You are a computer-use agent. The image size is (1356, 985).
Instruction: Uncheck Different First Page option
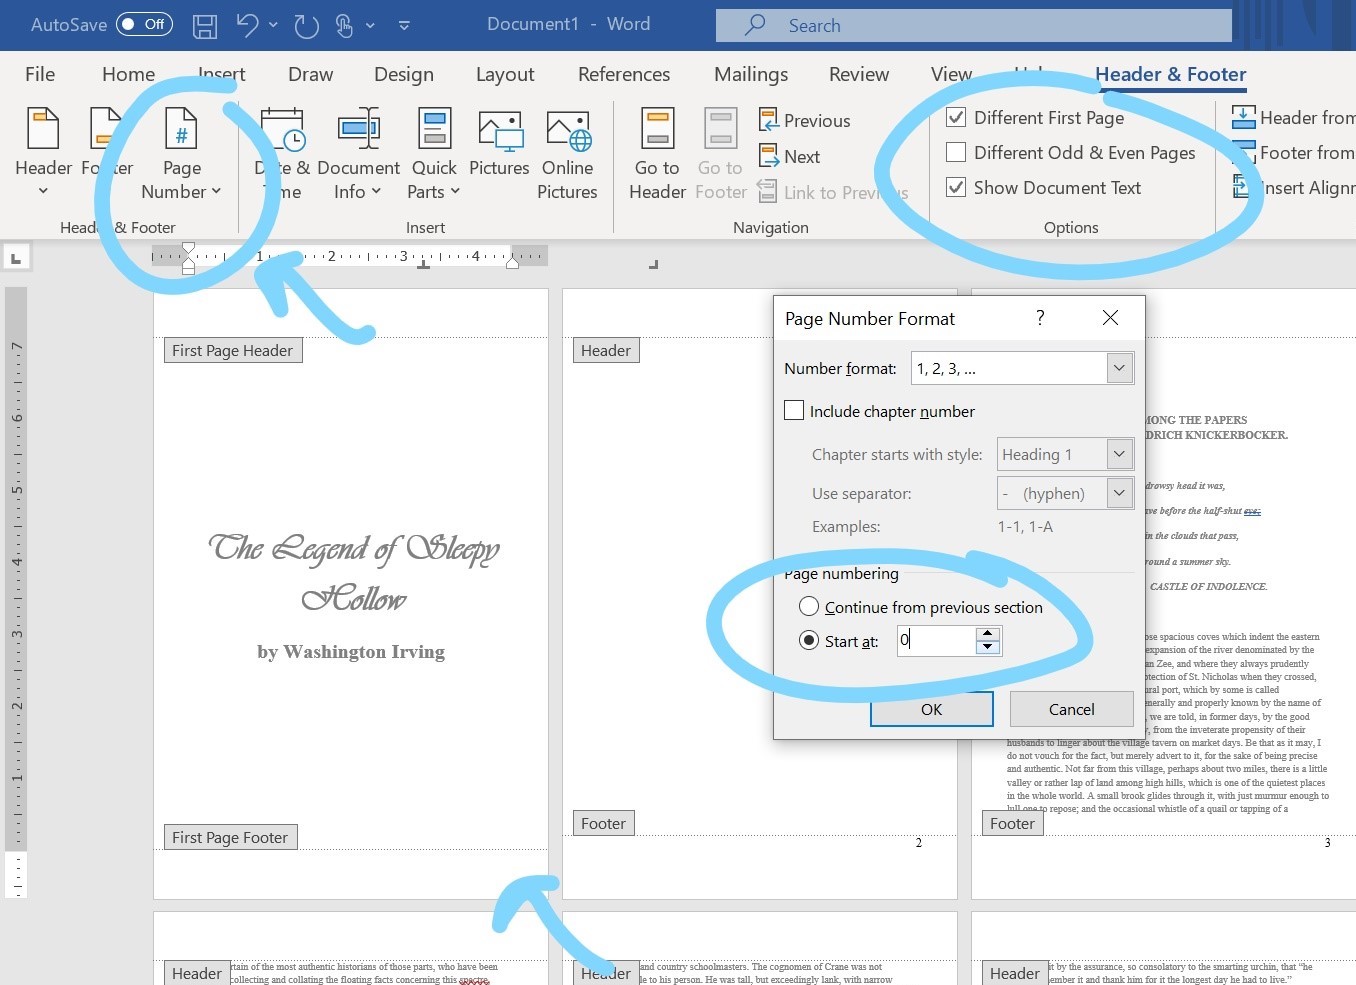point(957,118)
